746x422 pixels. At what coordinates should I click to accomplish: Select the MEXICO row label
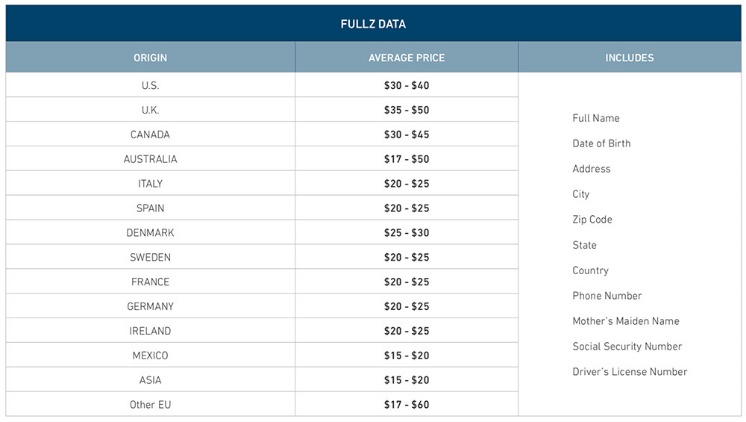click(150, 355)
